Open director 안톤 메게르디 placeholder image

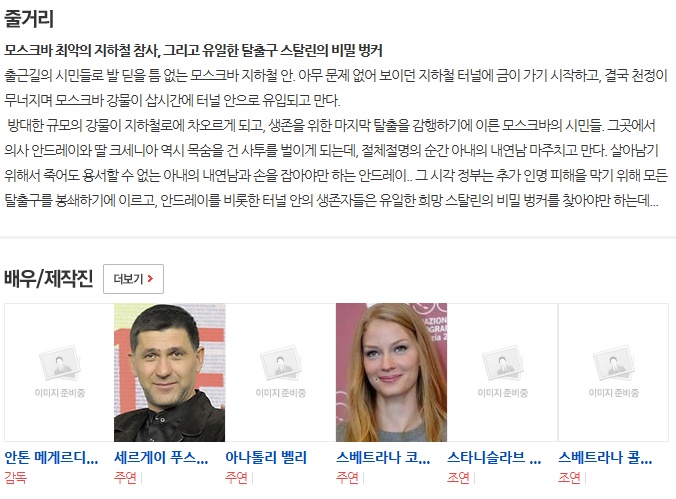(x=59, y=372)
